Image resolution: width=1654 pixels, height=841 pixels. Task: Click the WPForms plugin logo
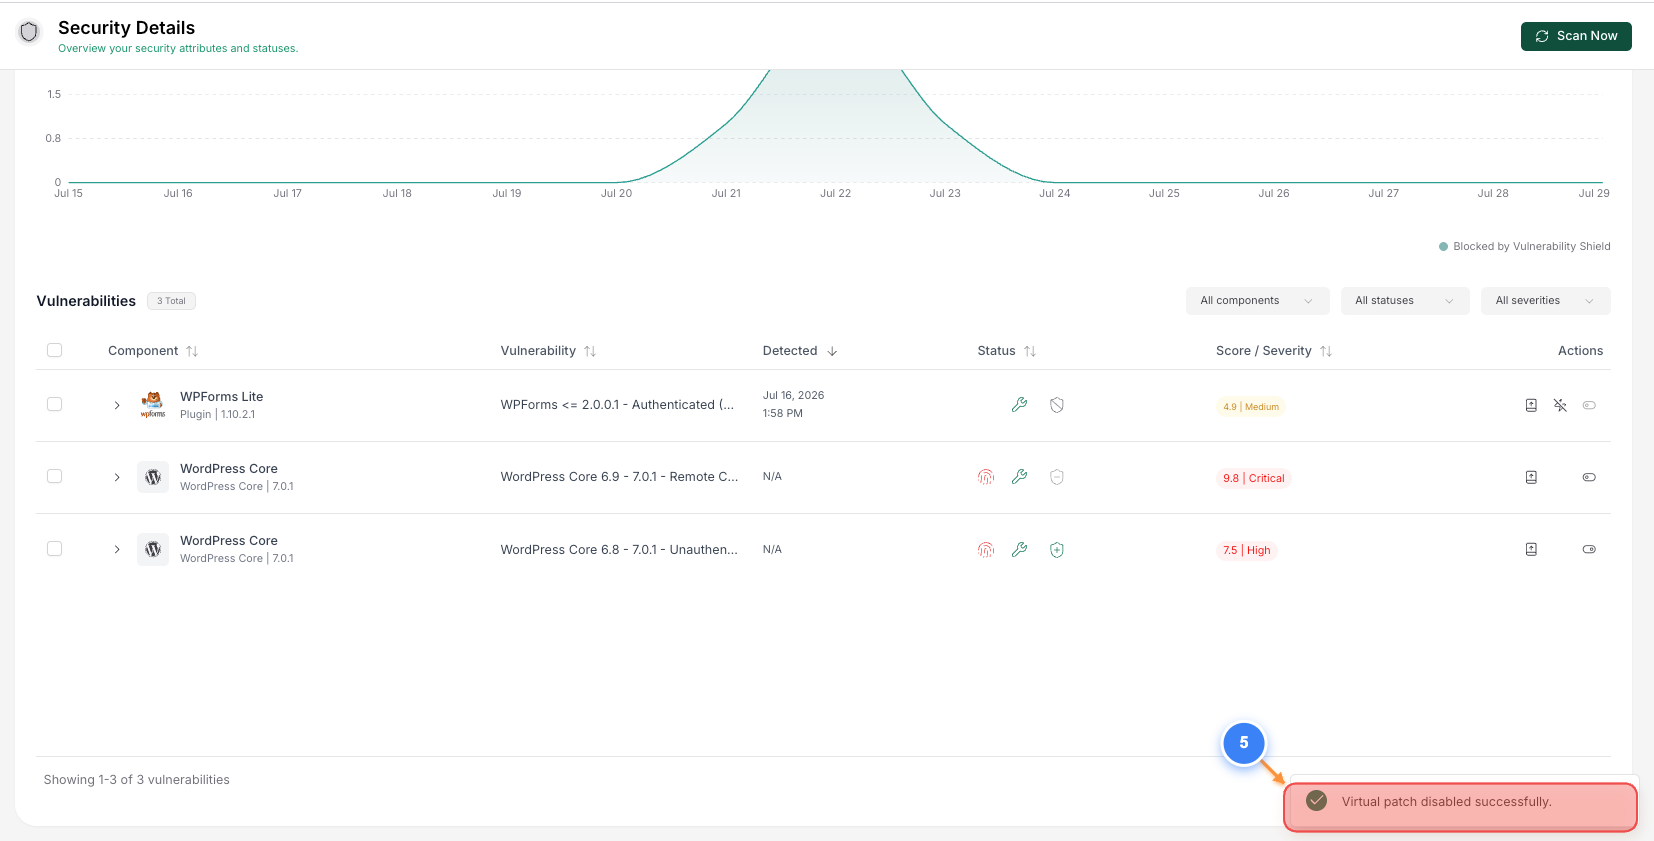click(x=153, y=405)
